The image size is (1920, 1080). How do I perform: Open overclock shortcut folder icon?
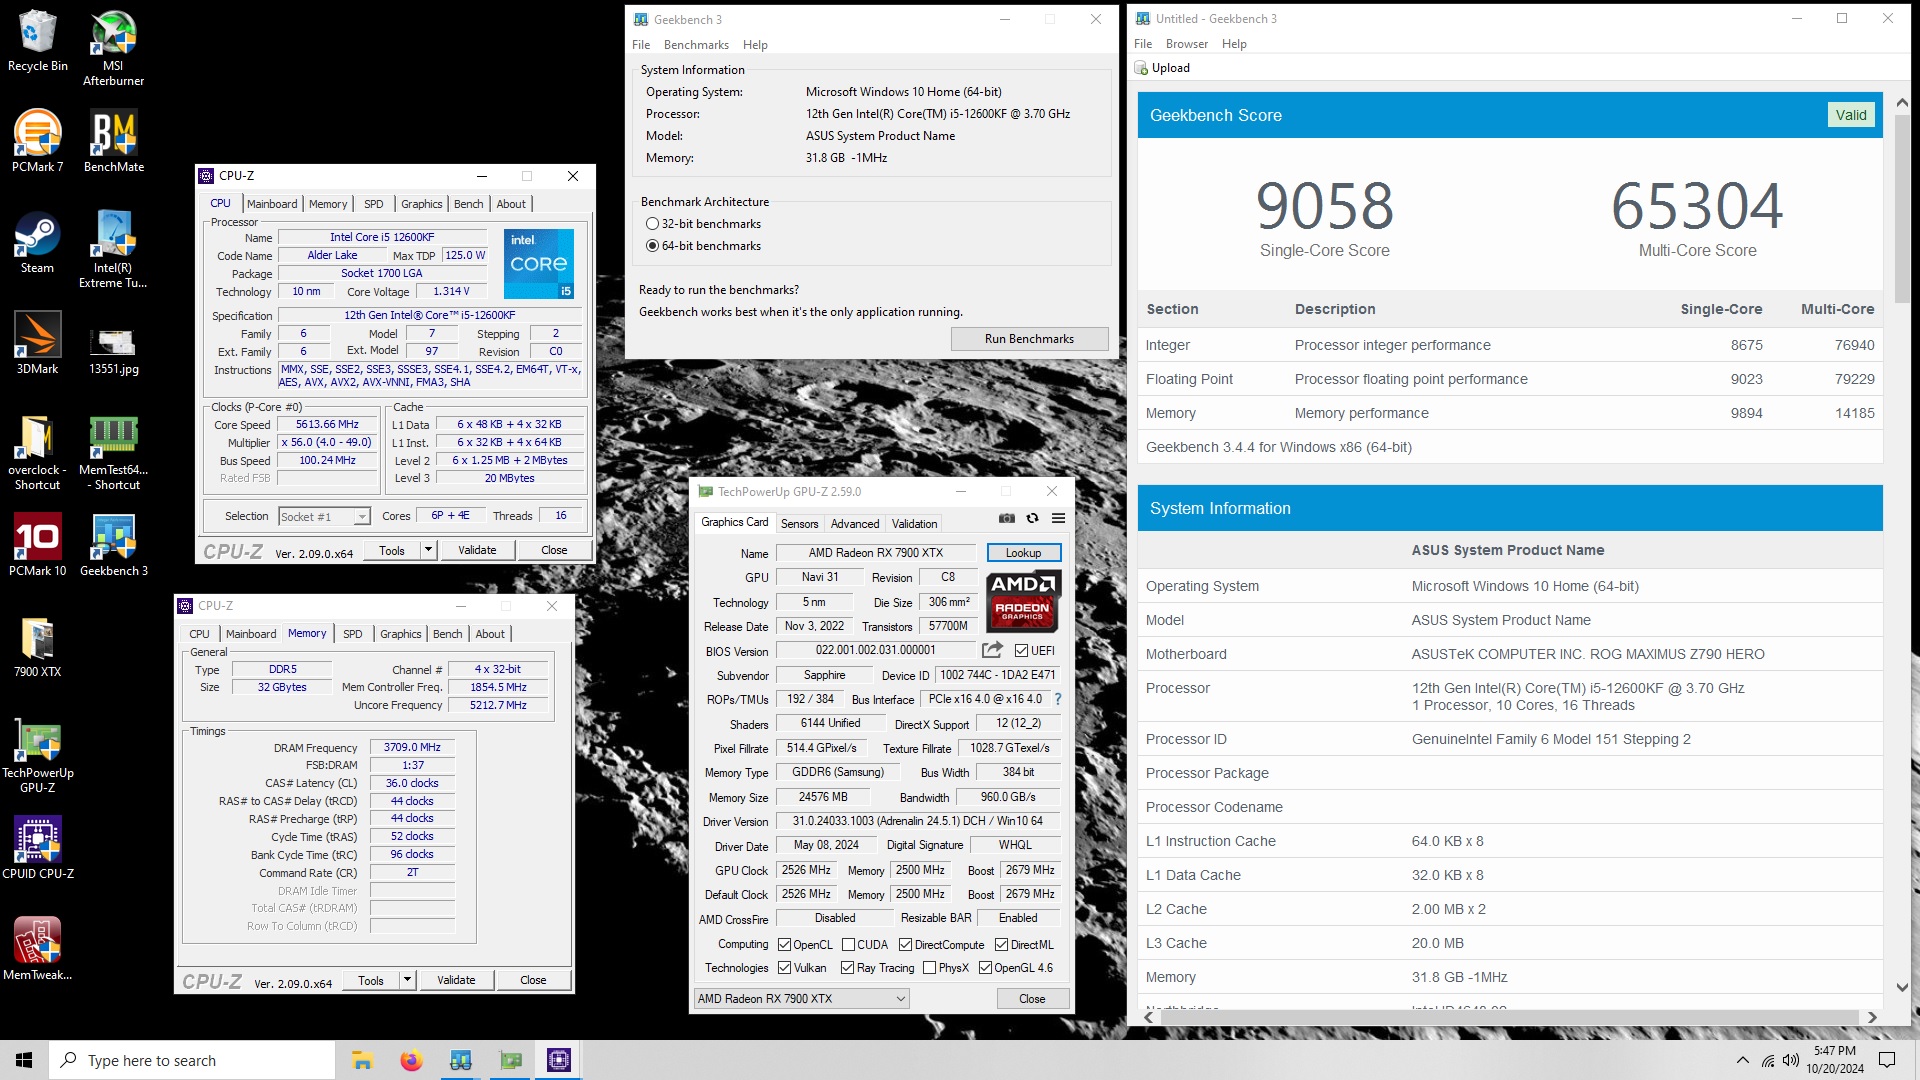click(x=38, y=451)
